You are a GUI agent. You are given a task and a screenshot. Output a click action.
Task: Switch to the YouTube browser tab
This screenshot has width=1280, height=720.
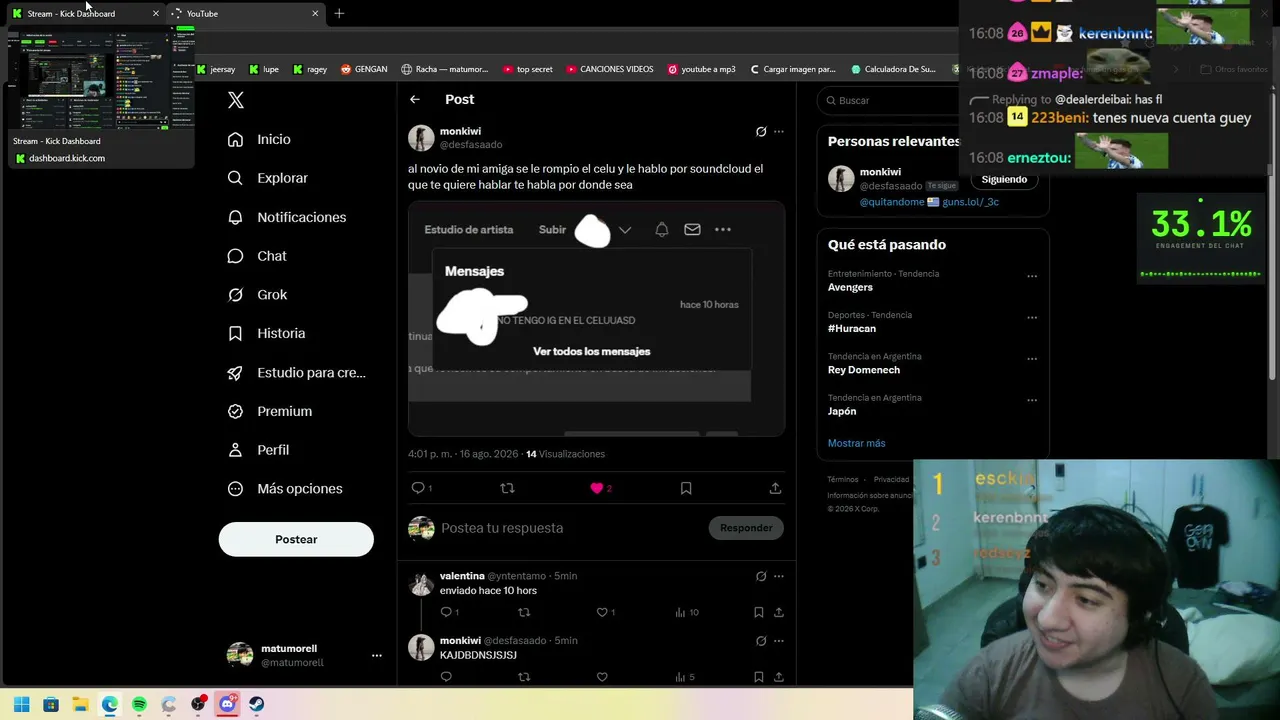244,13
